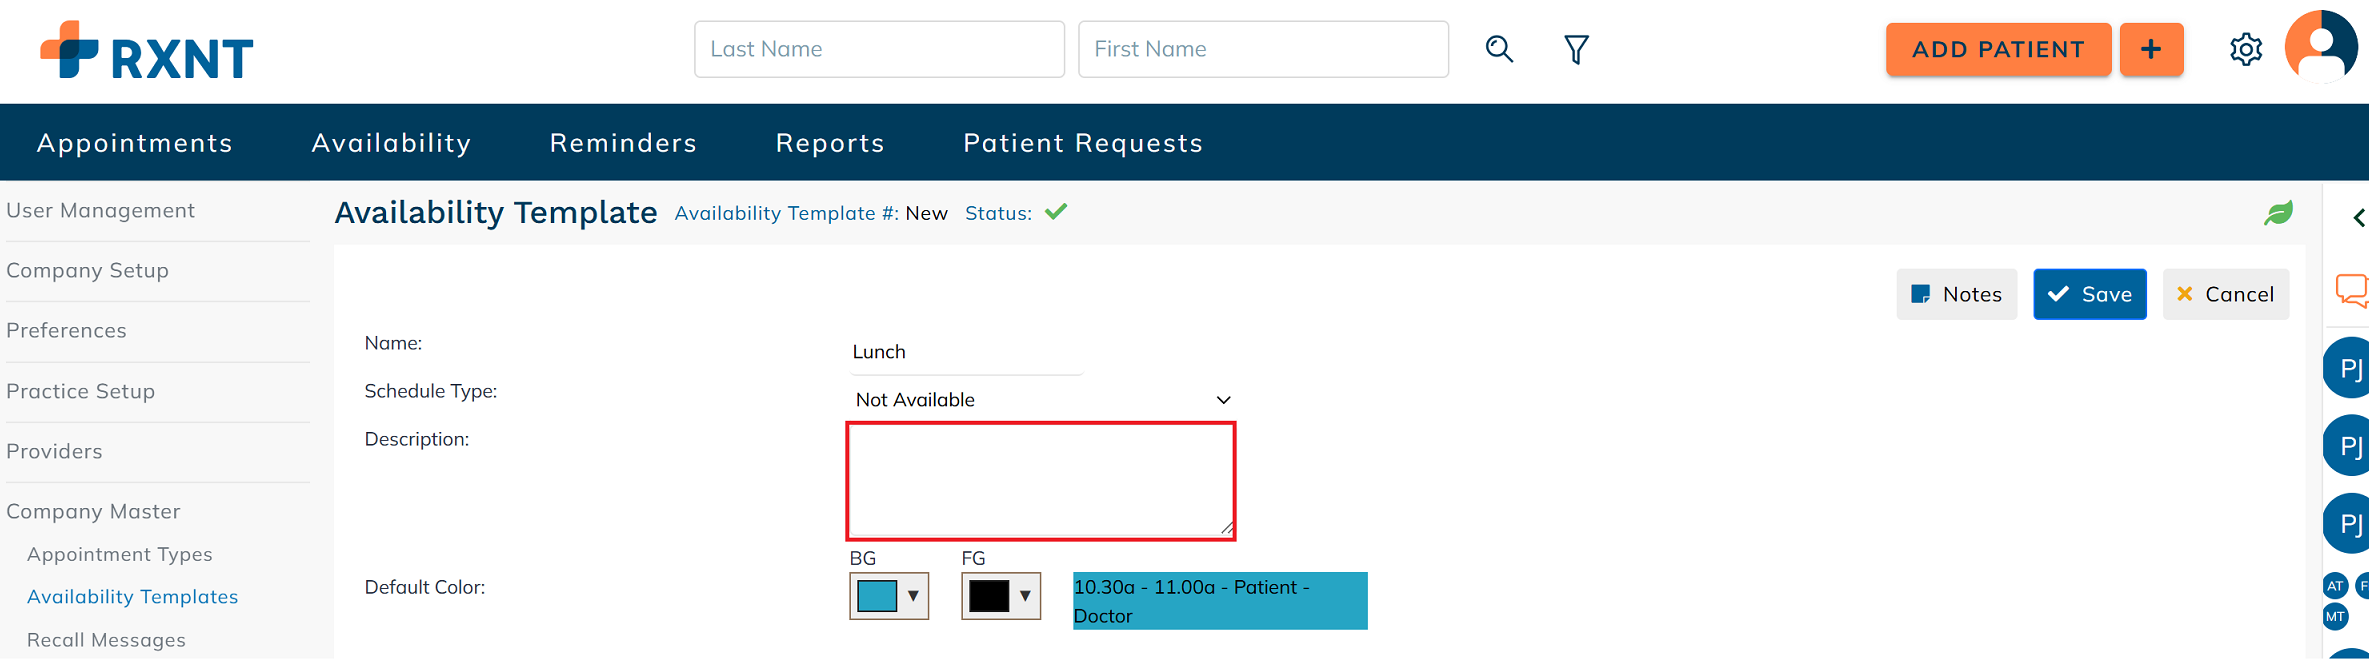Open the orange chat messages icon
The height and width of the screenshot is (664, 2369).
[2351, 291]
